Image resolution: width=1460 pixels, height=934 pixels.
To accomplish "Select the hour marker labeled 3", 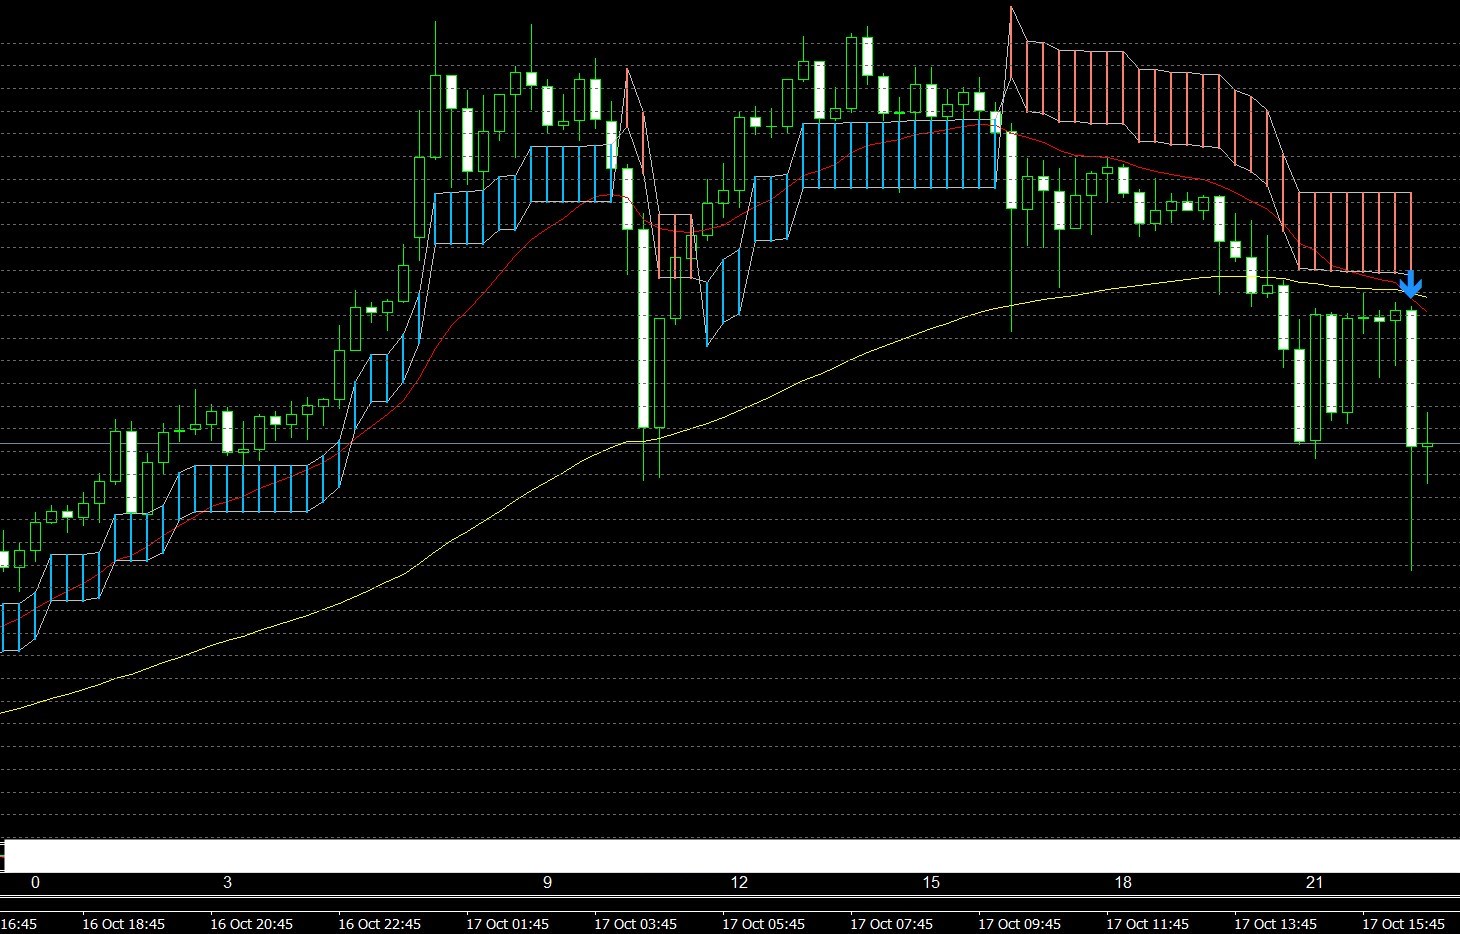I will [227, 882].
